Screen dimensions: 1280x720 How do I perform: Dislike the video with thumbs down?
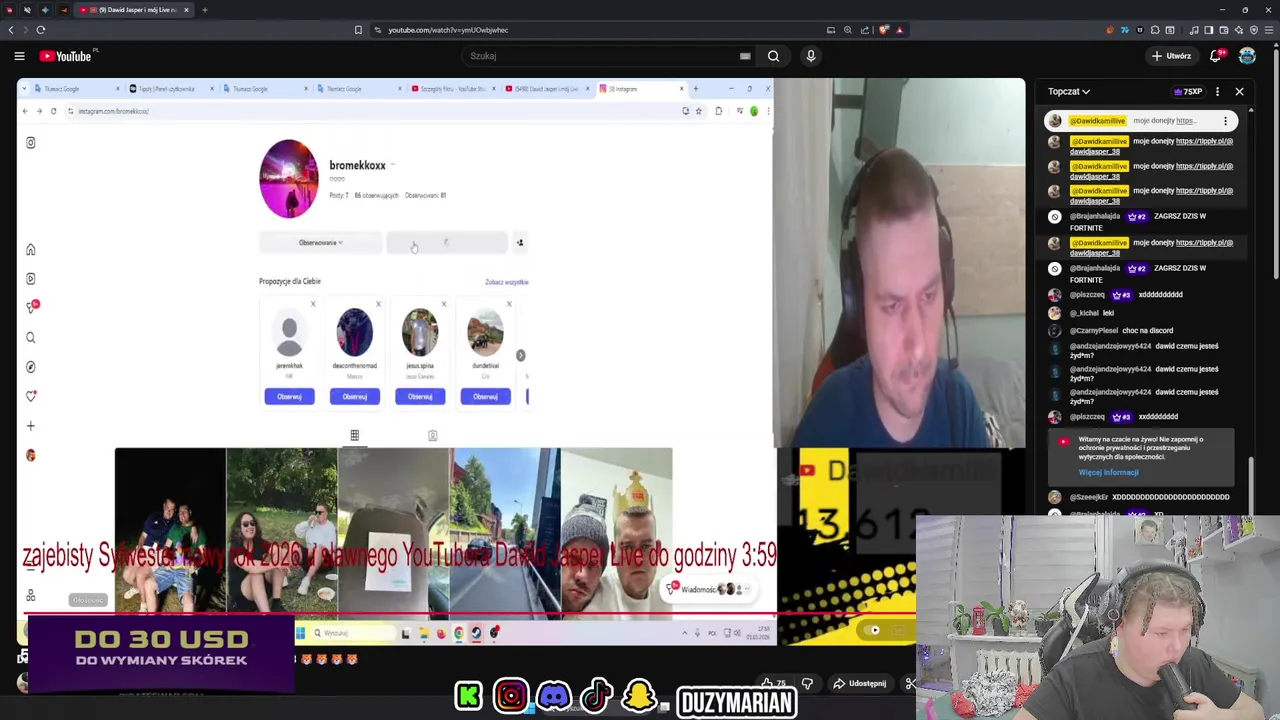[807, 683]
